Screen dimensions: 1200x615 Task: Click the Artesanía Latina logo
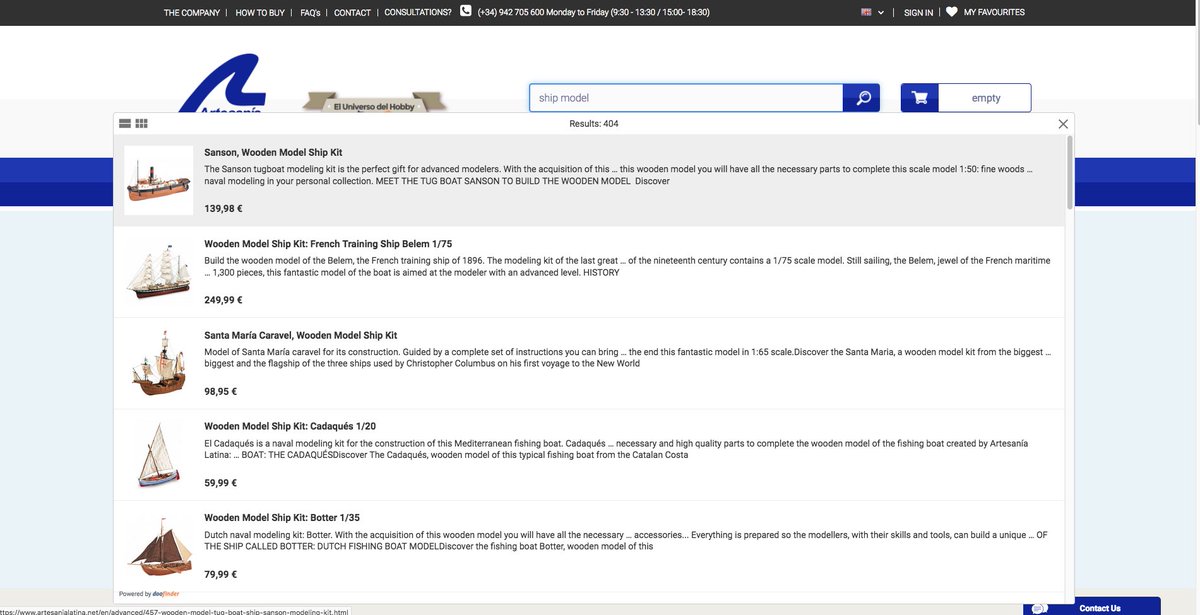pyautogui.click(x=222, y=84)
